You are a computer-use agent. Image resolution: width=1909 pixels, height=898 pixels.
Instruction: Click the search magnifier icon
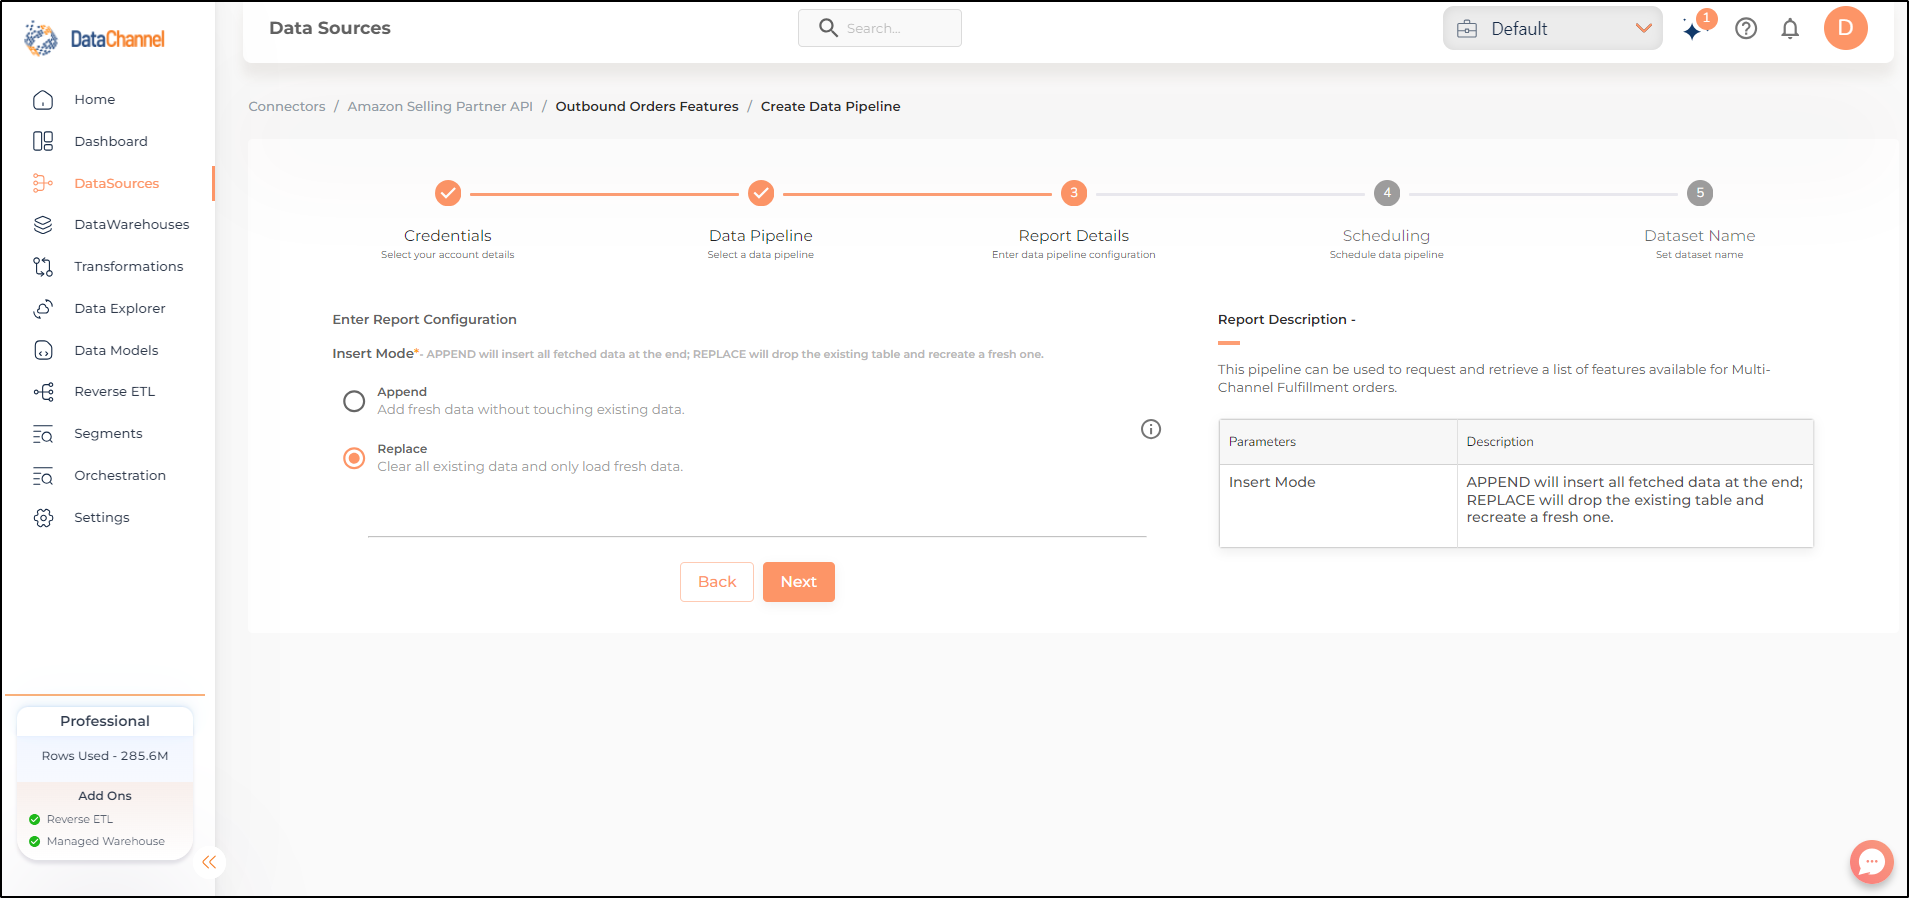tap(828, 28)
